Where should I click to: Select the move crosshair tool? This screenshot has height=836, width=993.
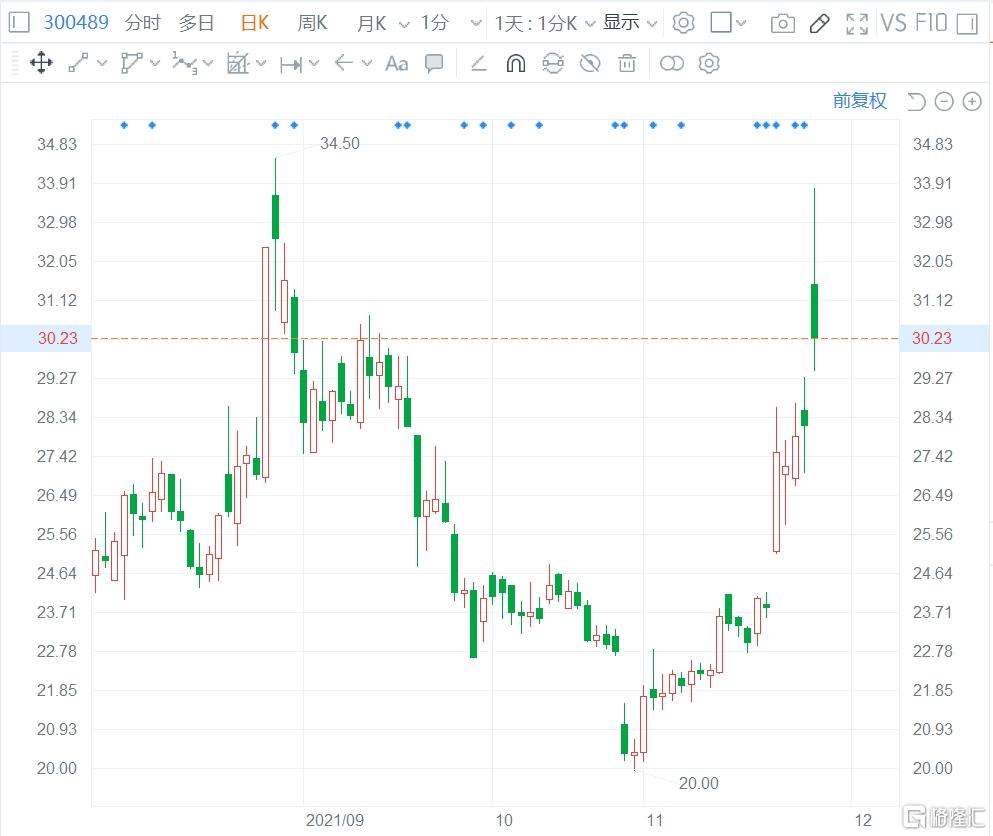(x=41, y=63)
